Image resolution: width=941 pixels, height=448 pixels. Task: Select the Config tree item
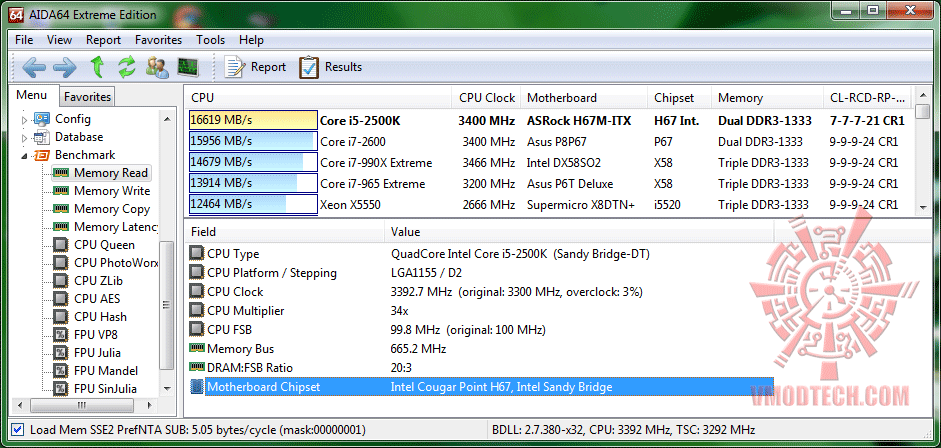[73, 119]
